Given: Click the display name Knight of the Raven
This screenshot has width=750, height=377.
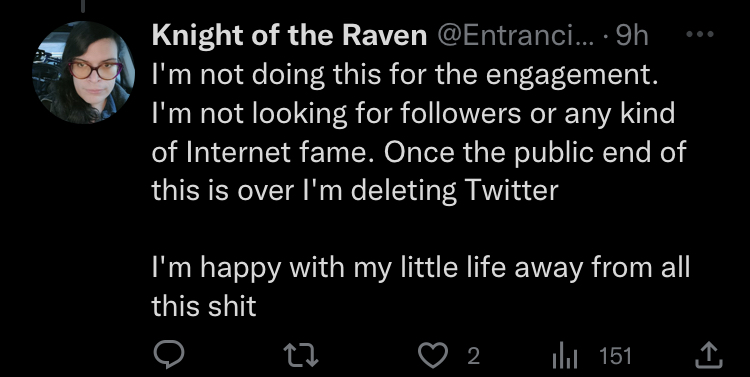Looking at the screenshot, I should coord(289,36).
